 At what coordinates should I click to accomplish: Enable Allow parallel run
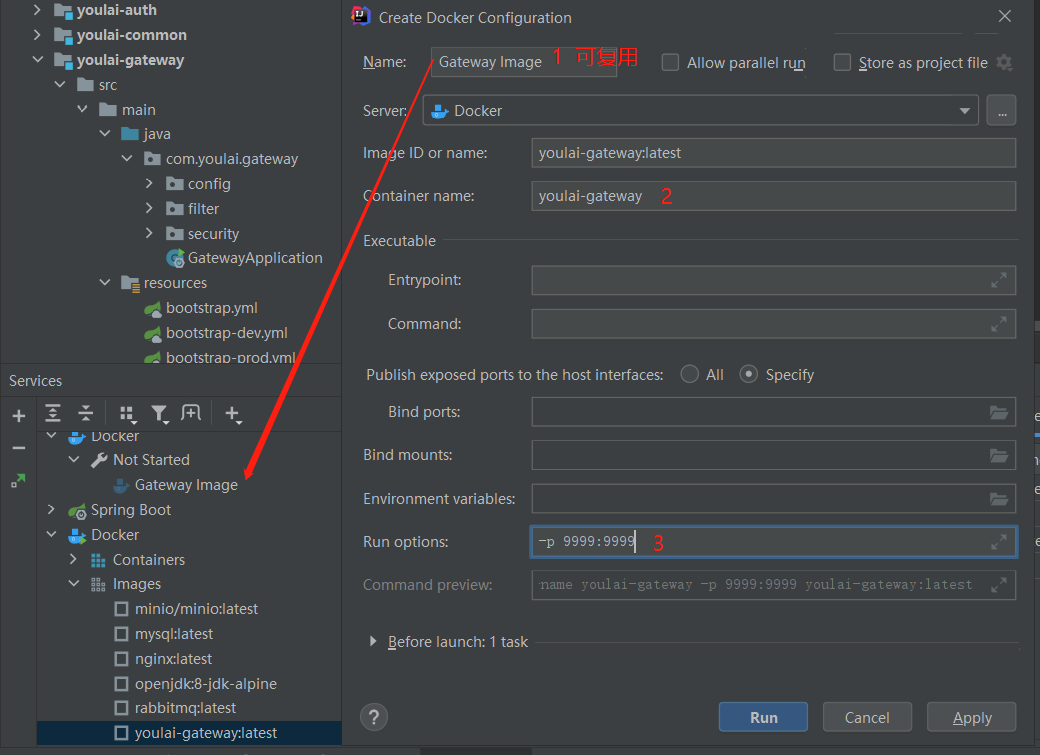[x=671, y=62]
